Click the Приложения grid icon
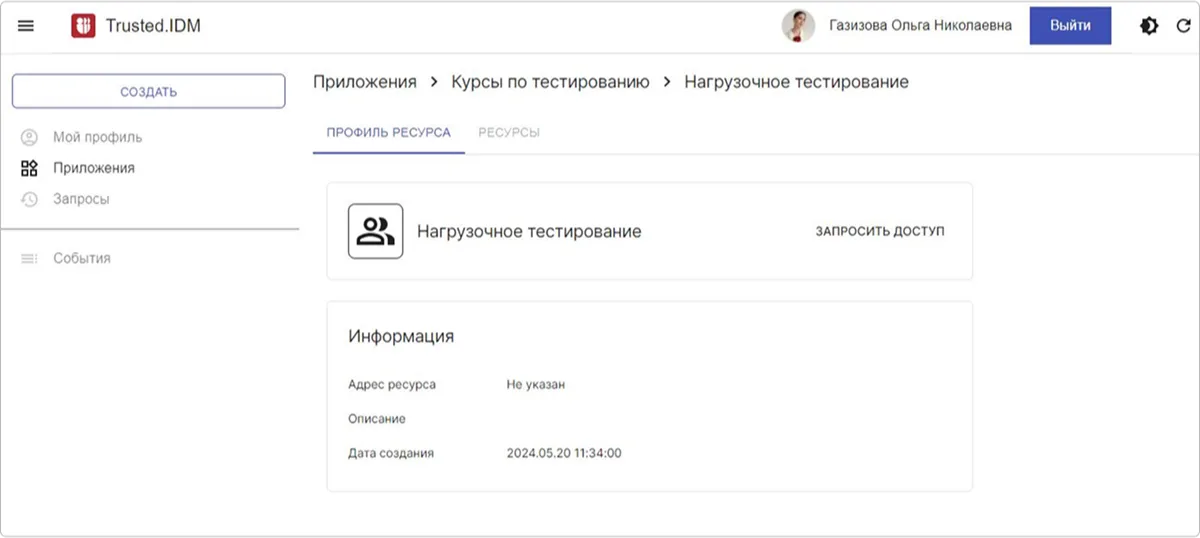Image resolution: width=1200 pixels, height=538 pixels. pyautogui.click(x=29, y=168)
